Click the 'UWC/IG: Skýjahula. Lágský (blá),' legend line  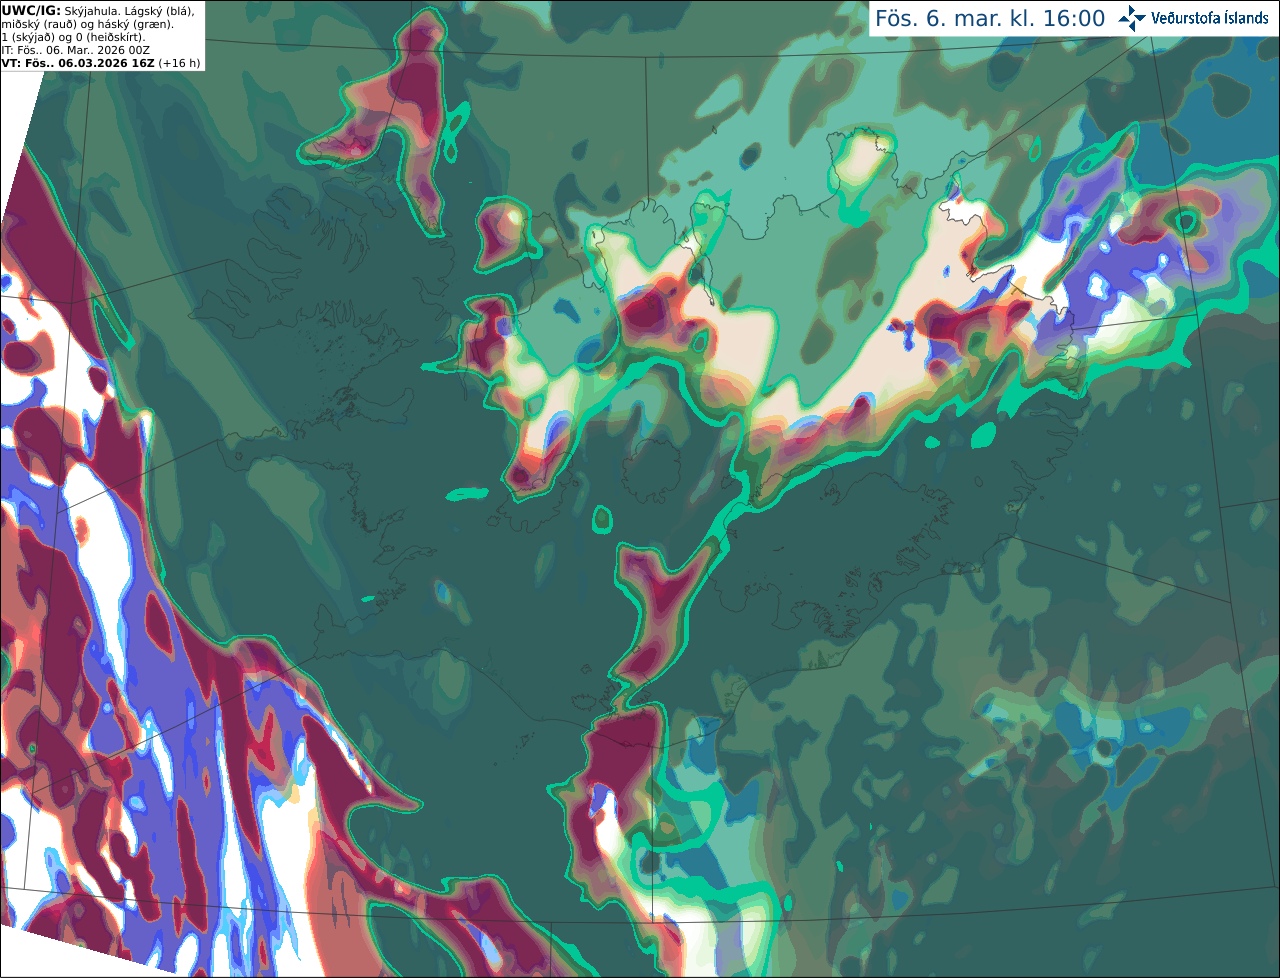(x=97, y=10)
